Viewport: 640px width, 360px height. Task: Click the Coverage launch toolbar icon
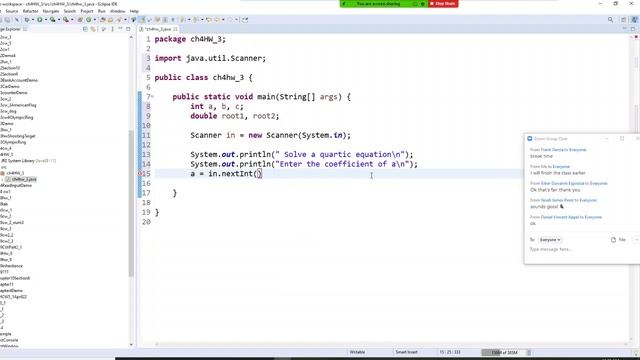(x=53, y=20)
